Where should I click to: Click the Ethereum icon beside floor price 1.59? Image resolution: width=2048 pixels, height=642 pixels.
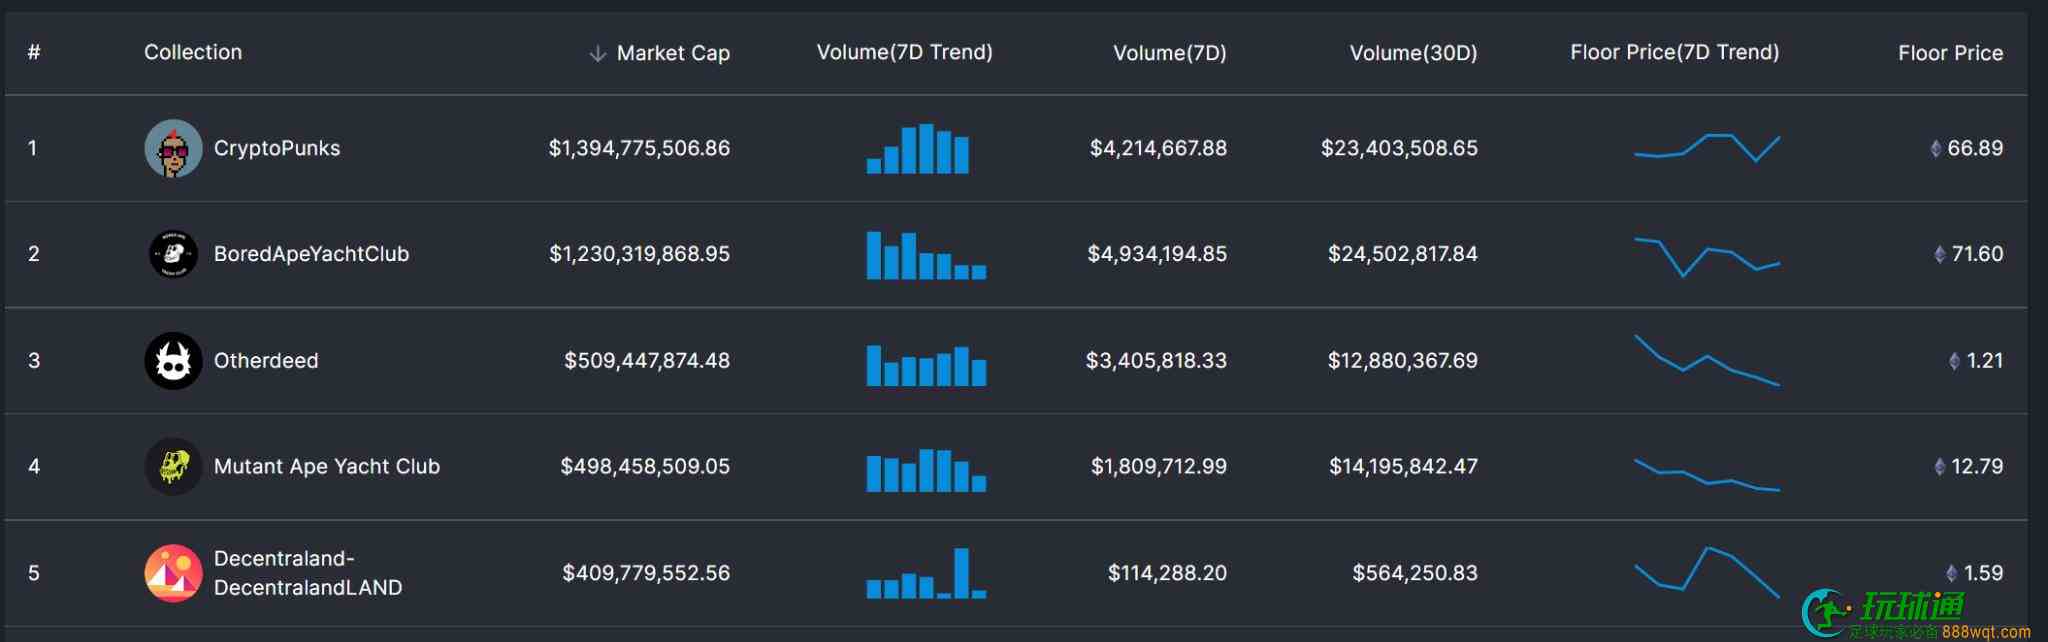[x=1952, y=573]
